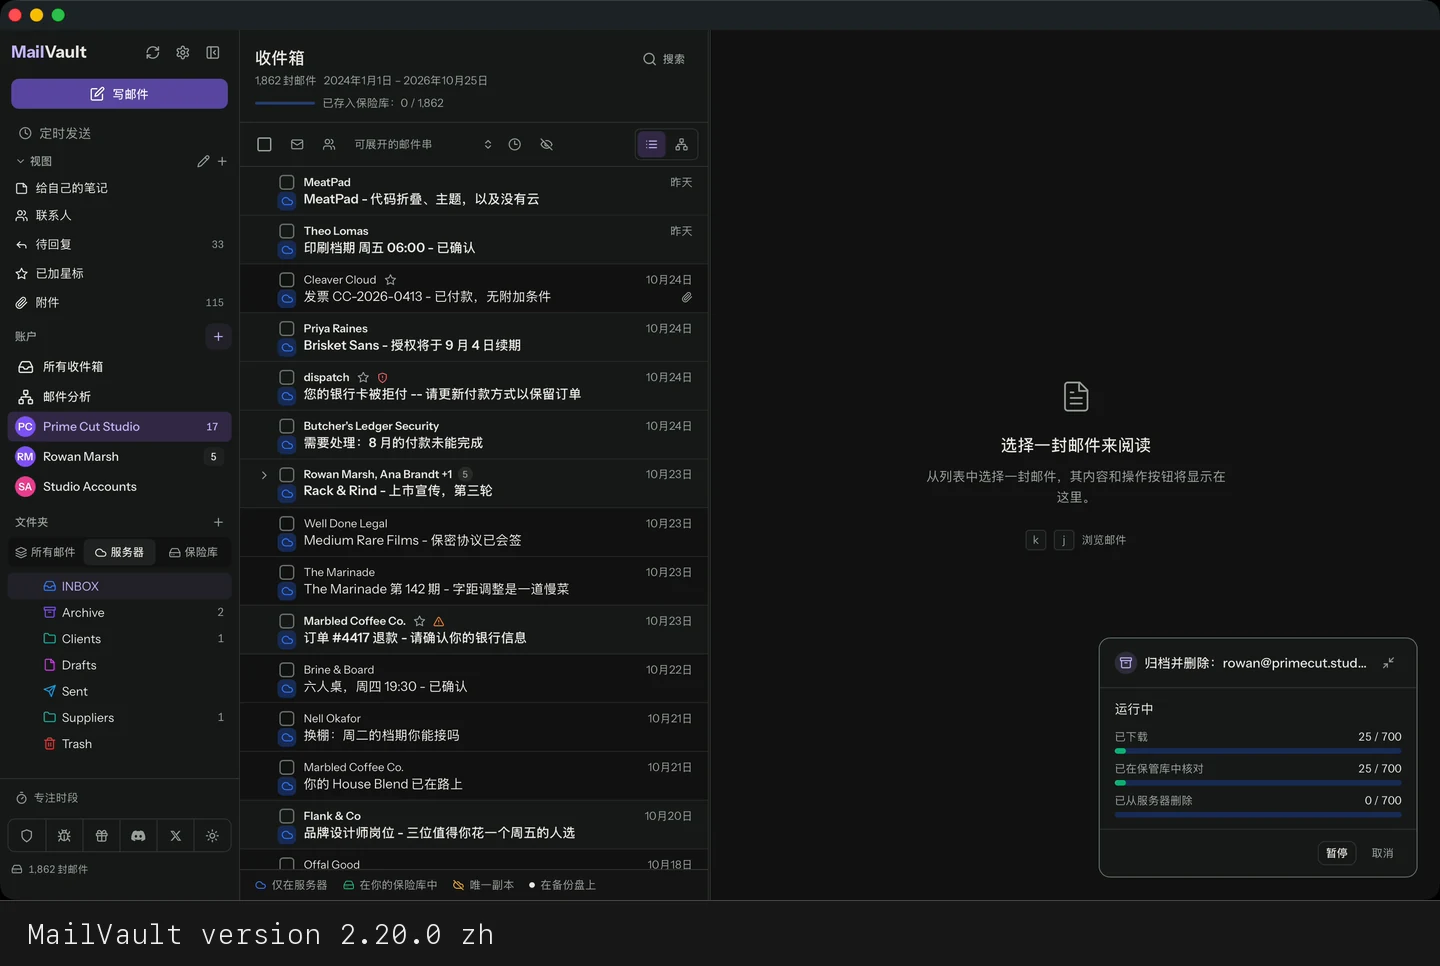Screen dimensions: 1440x966
Task: Click the 已下载 progress bar
Action: [1258, 751]
